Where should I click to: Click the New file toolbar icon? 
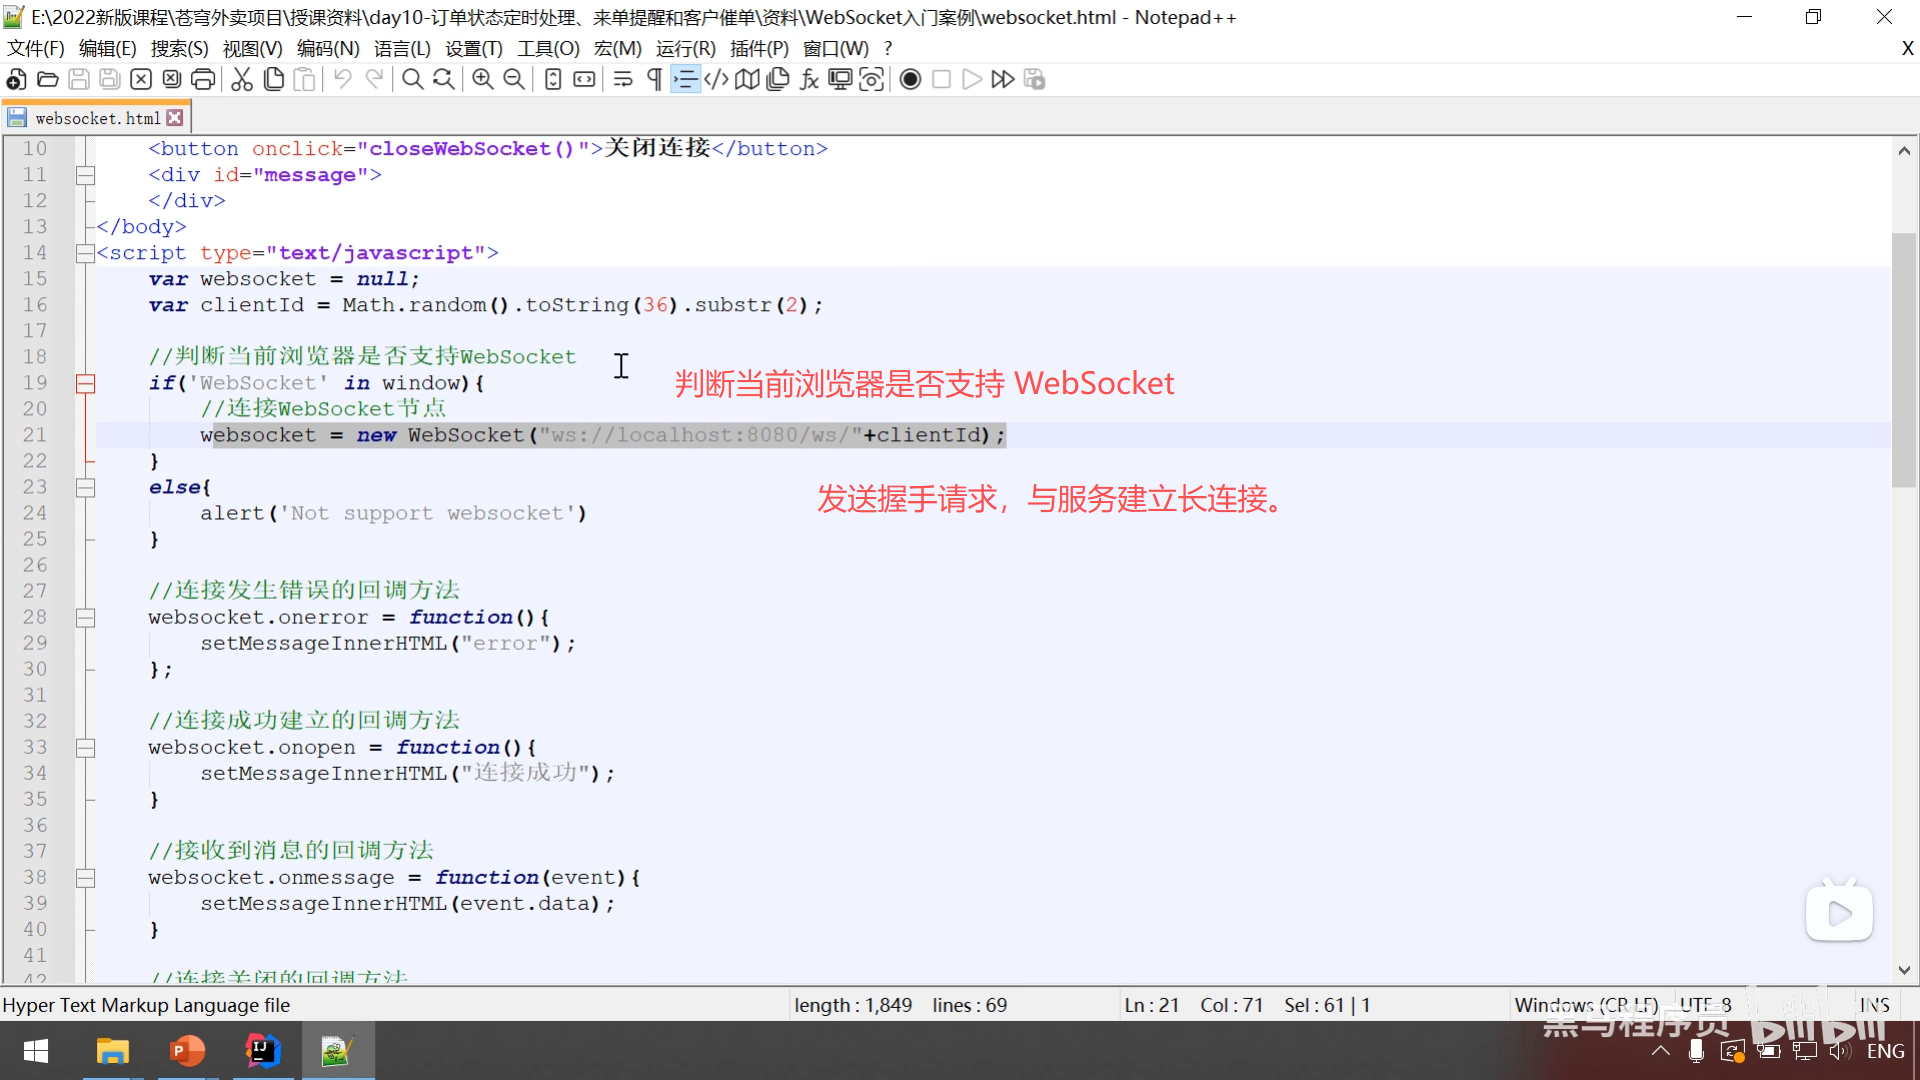tap(16, 80)
